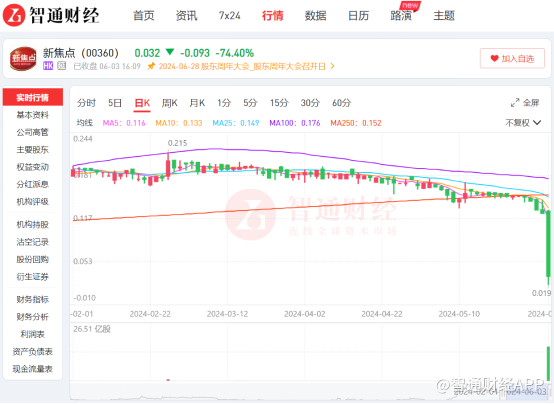554x404 pixels.
Task: Click the chart range slider at bottom
Action: pyautogui.click(x=310, y=393)
